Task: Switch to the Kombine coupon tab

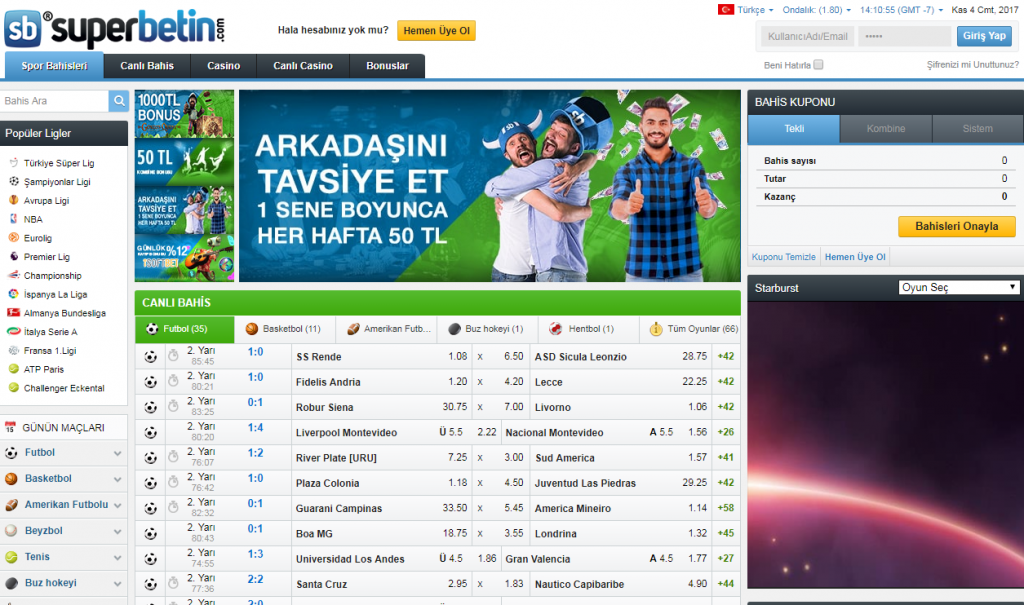Action: point(886,129)
